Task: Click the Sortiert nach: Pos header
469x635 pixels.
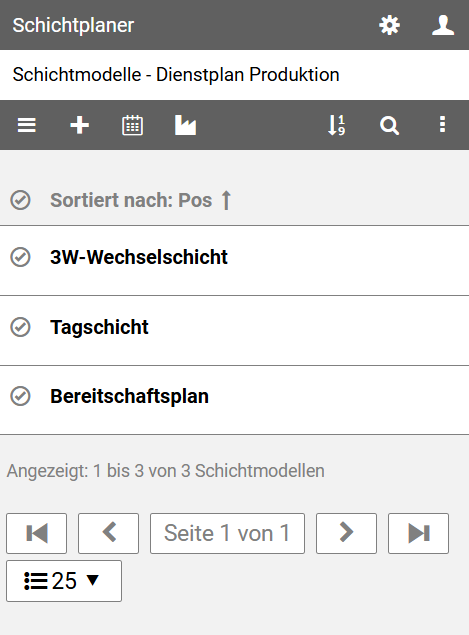Action: (131, 200)
